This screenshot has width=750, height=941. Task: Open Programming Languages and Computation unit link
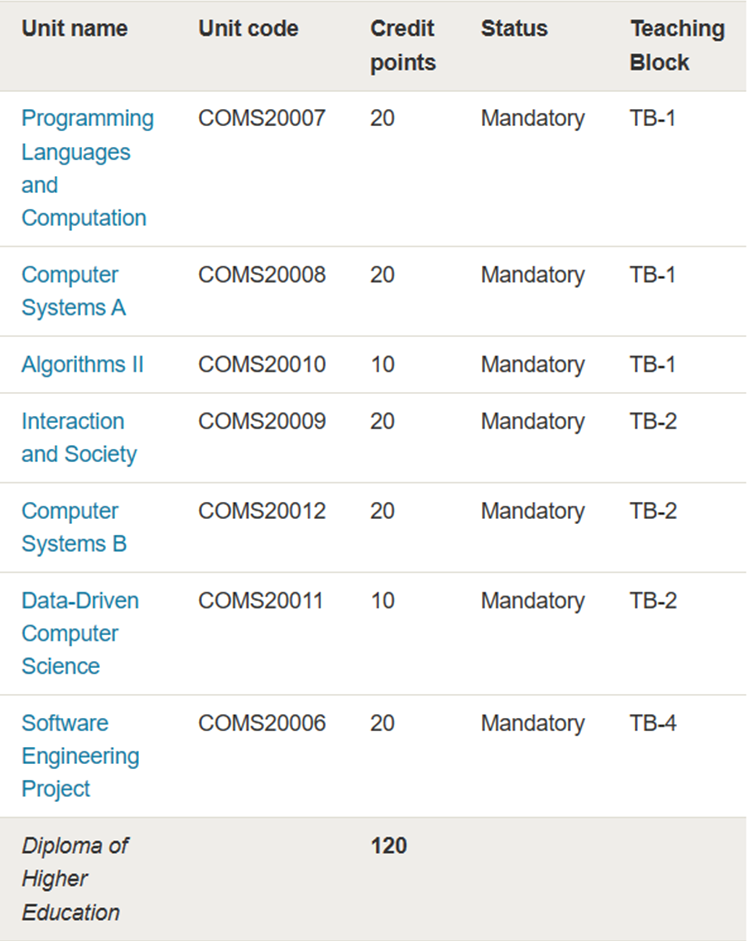tap(88, 168)
